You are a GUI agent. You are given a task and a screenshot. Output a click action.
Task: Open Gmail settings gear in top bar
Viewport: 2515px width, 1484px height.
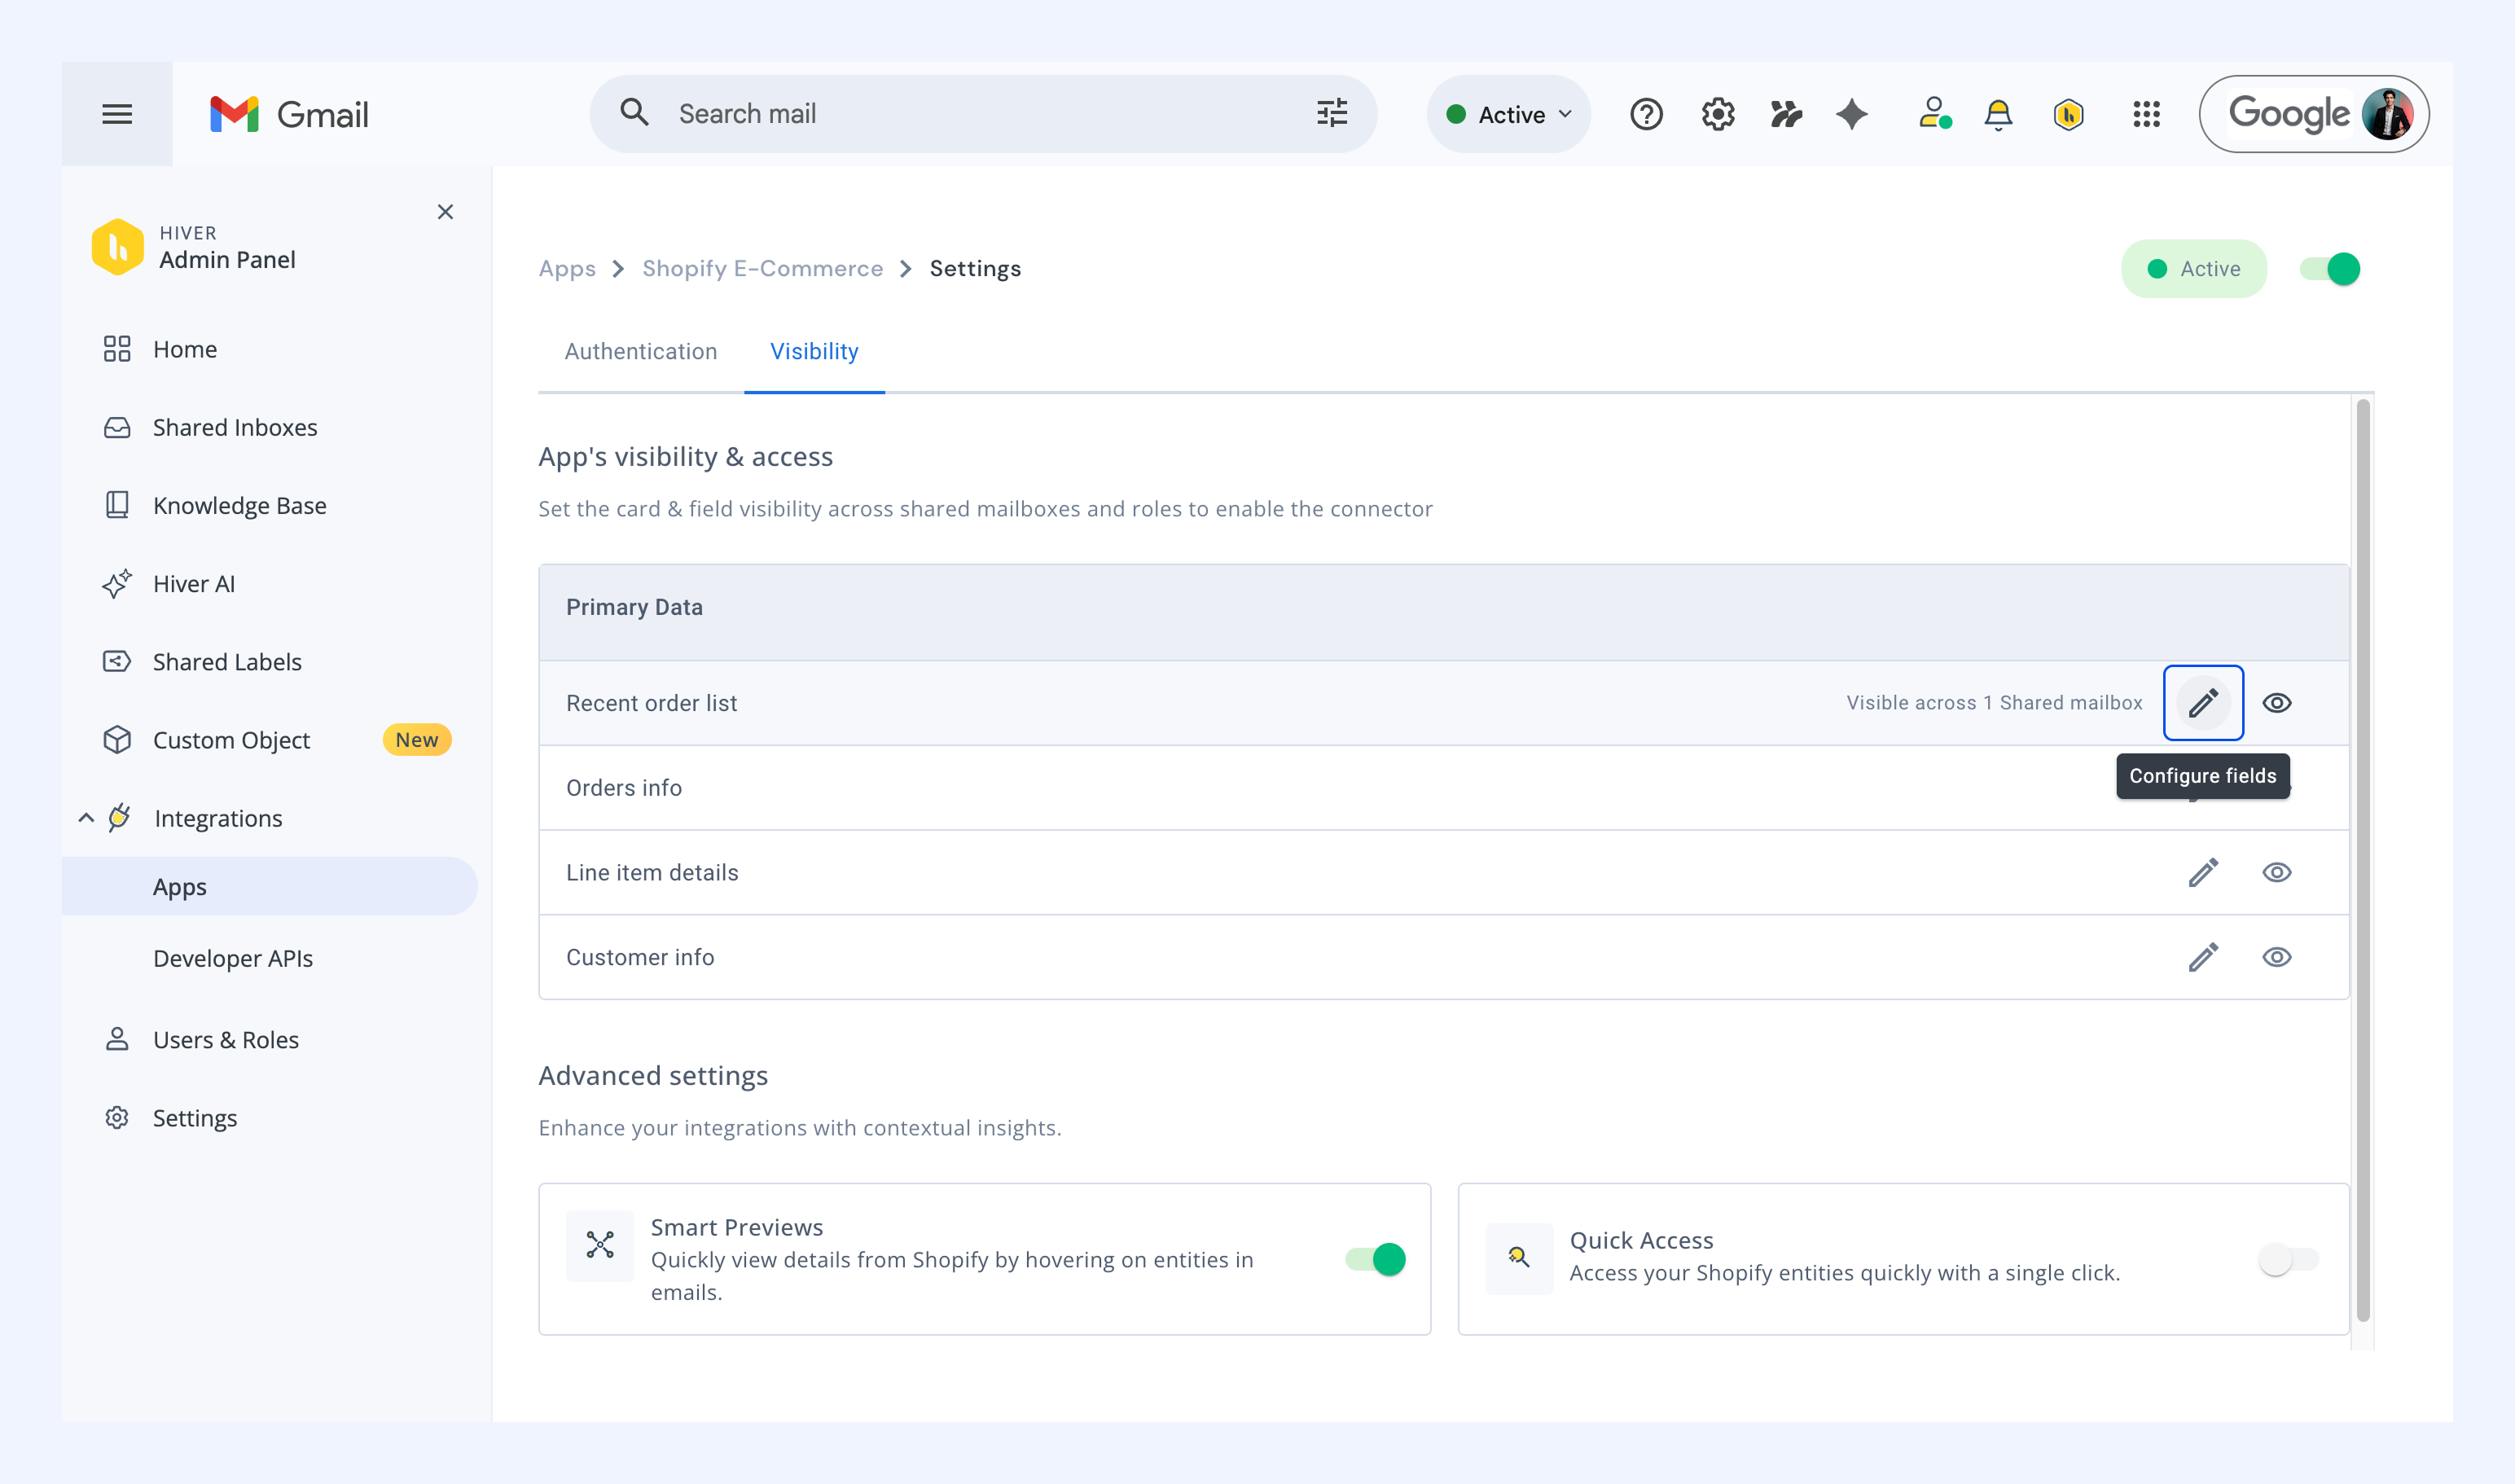1718,114
